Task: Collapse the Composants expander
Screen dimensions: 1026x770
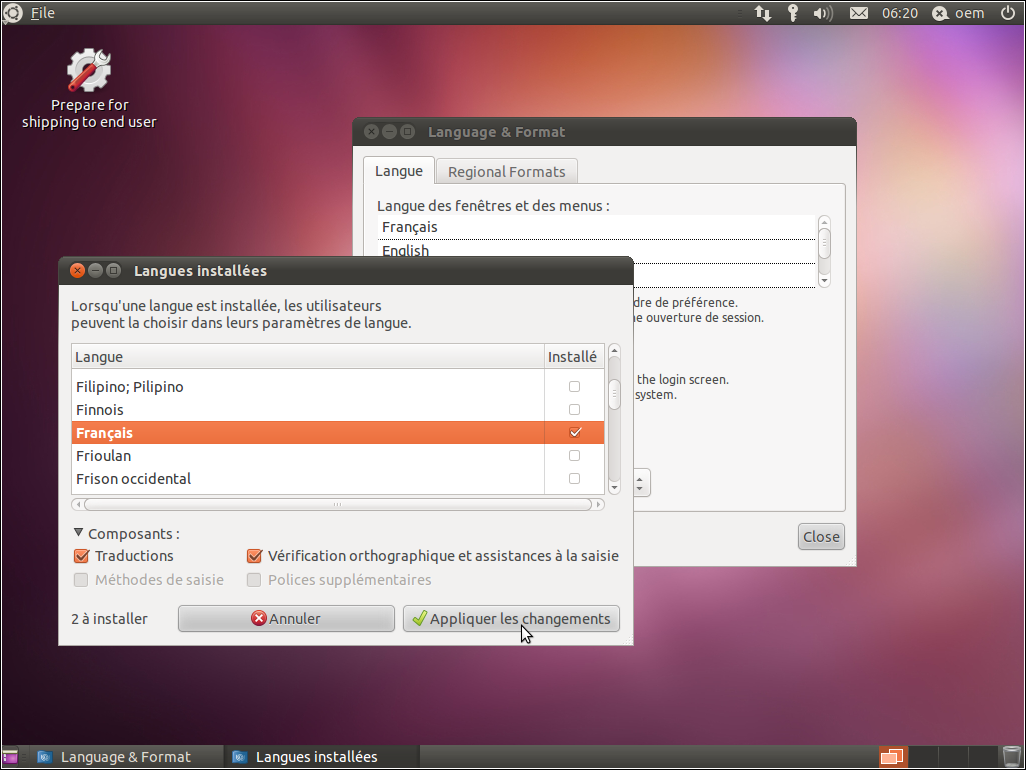Action: (x=79, y=534)
